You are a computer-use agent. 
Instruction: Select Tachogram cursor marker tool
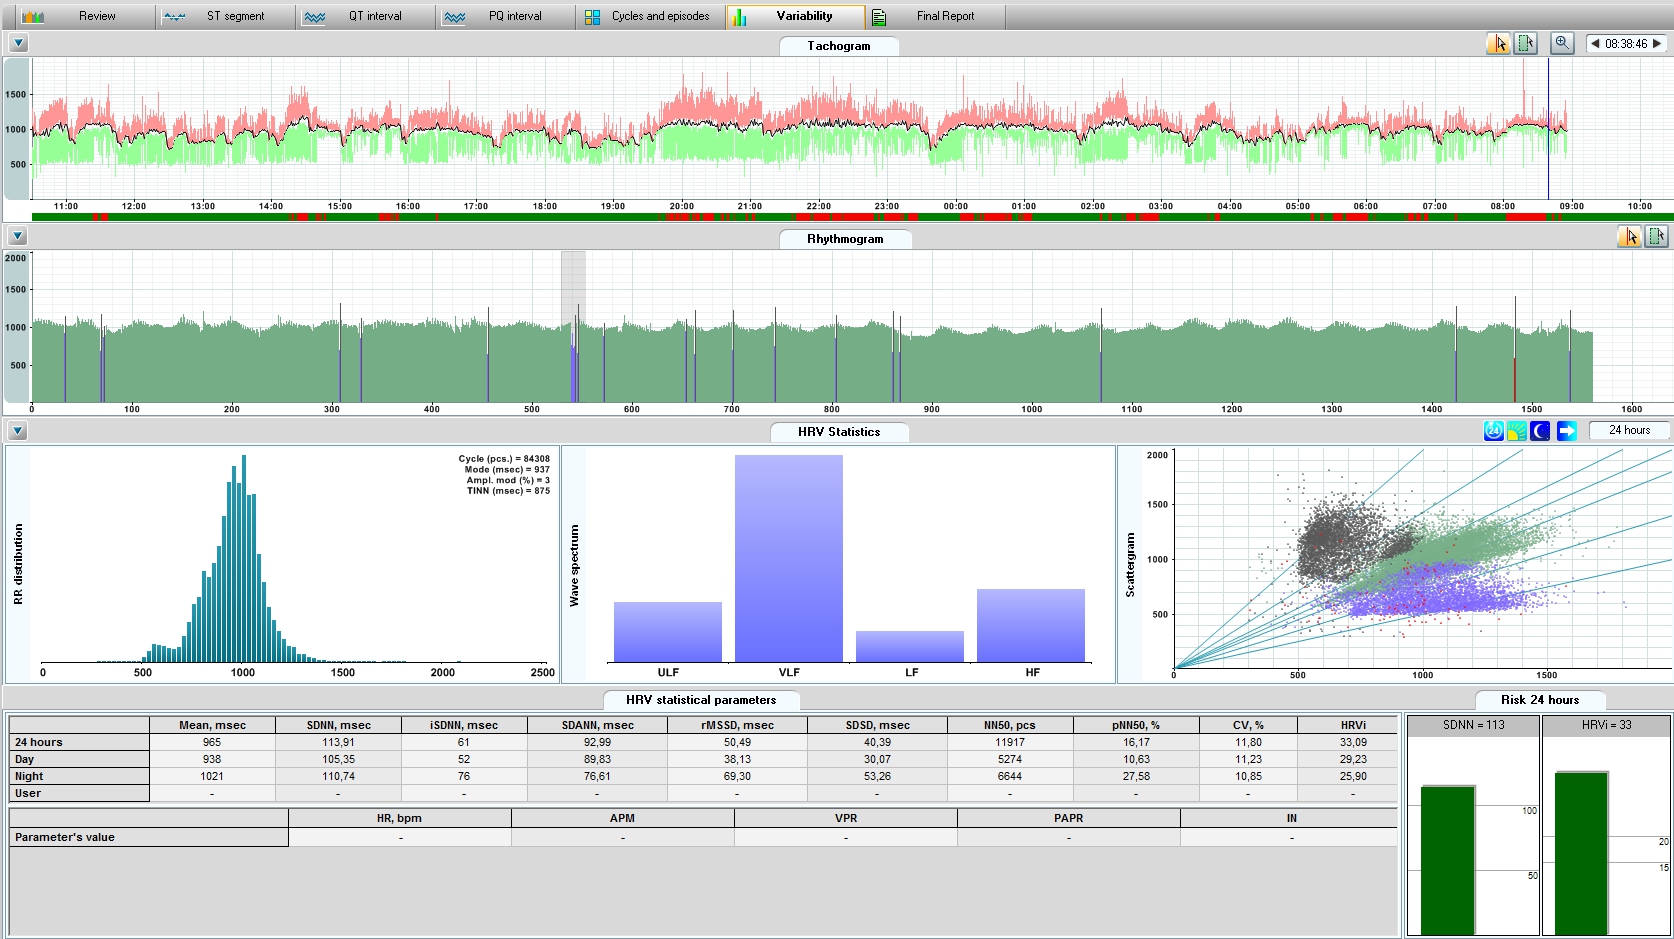1498,43
